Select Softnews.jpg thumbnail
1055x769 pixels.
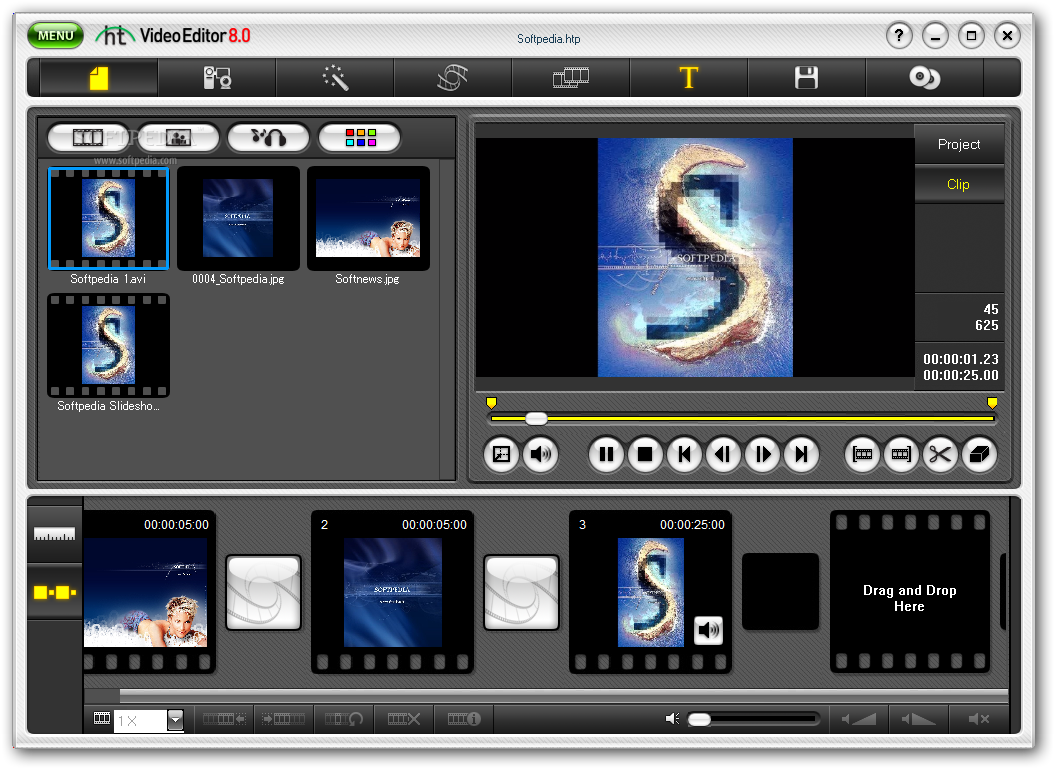(x=368, y=219)
